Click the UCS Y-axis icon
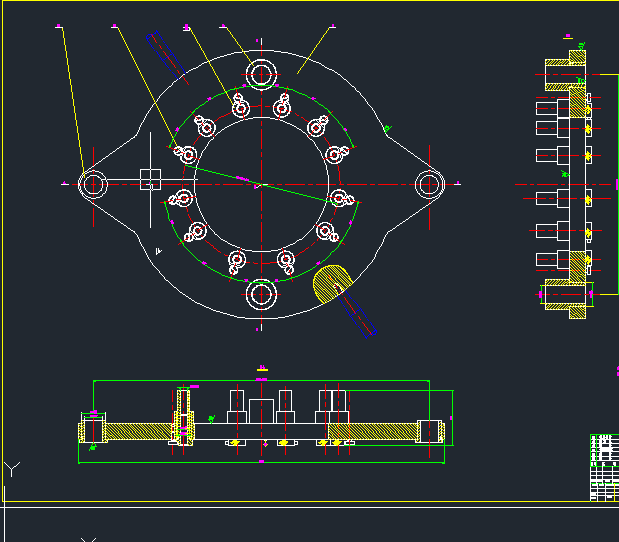Screen dimensions: 619x542 (x=12, y=469)
